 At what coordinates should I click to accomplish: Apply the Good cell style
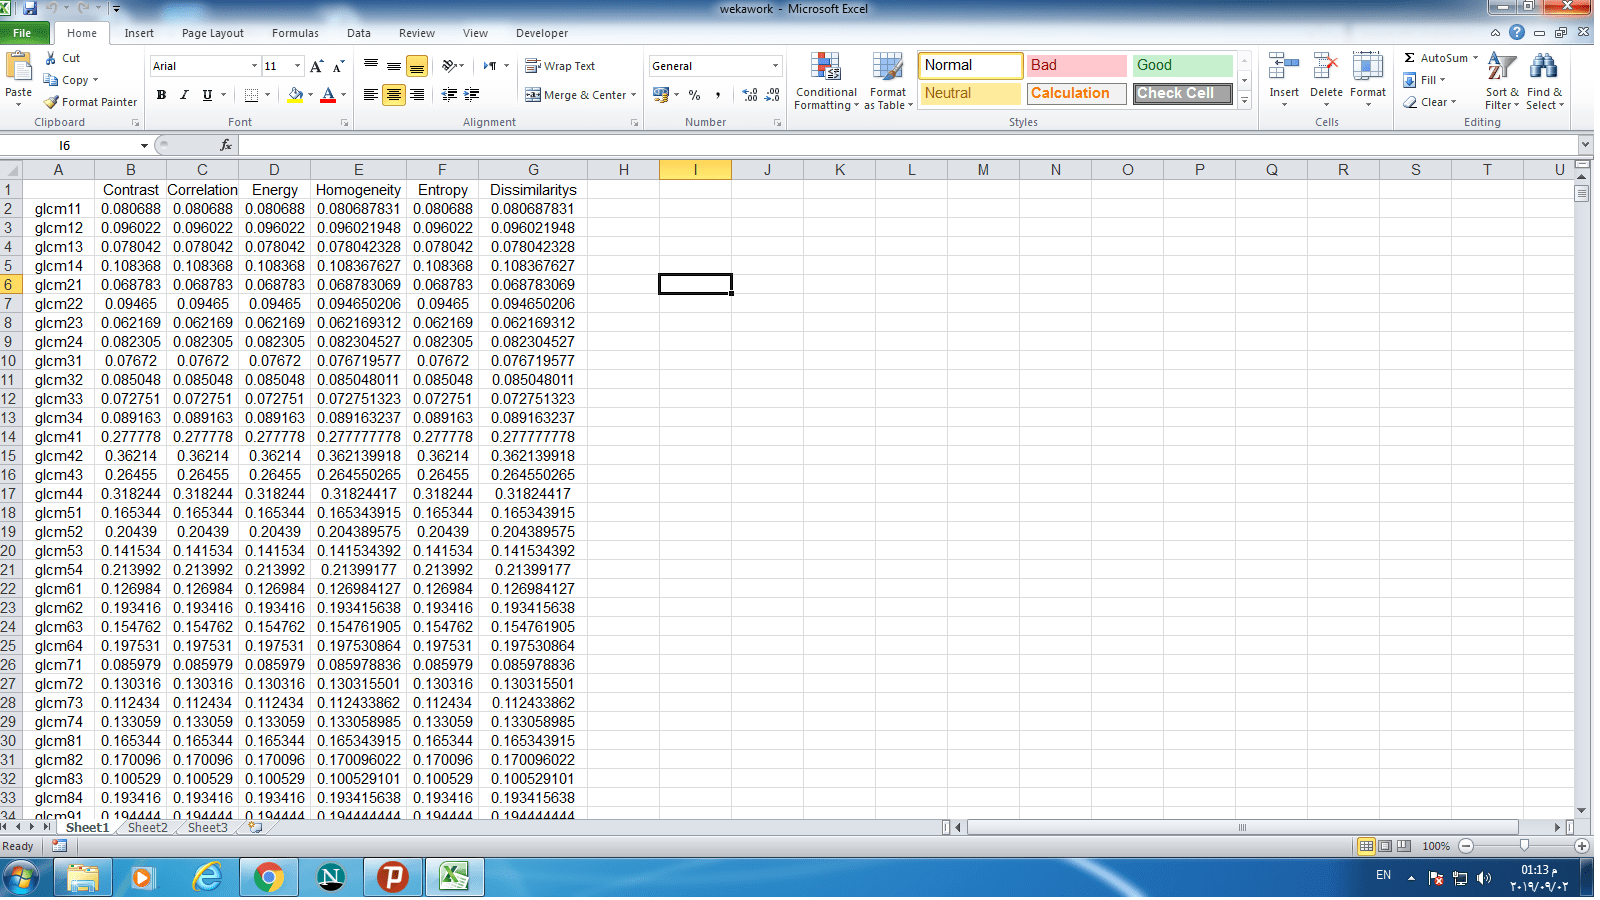1182,65
